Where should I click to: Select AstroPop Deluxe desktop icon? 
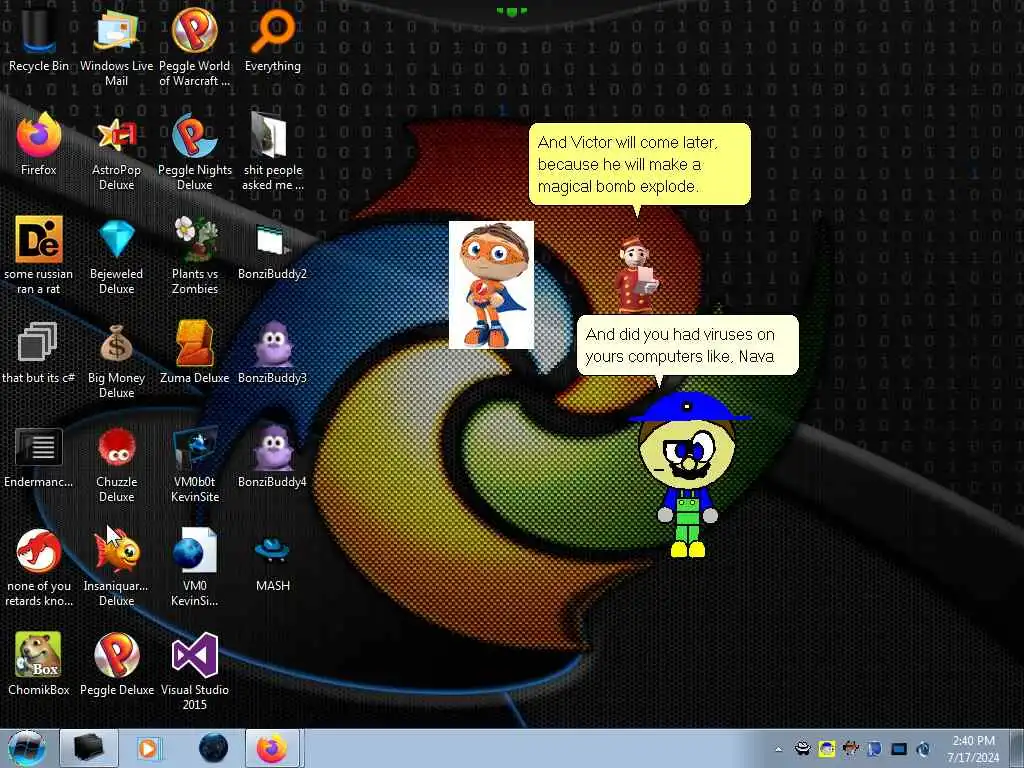coord(116,152)
